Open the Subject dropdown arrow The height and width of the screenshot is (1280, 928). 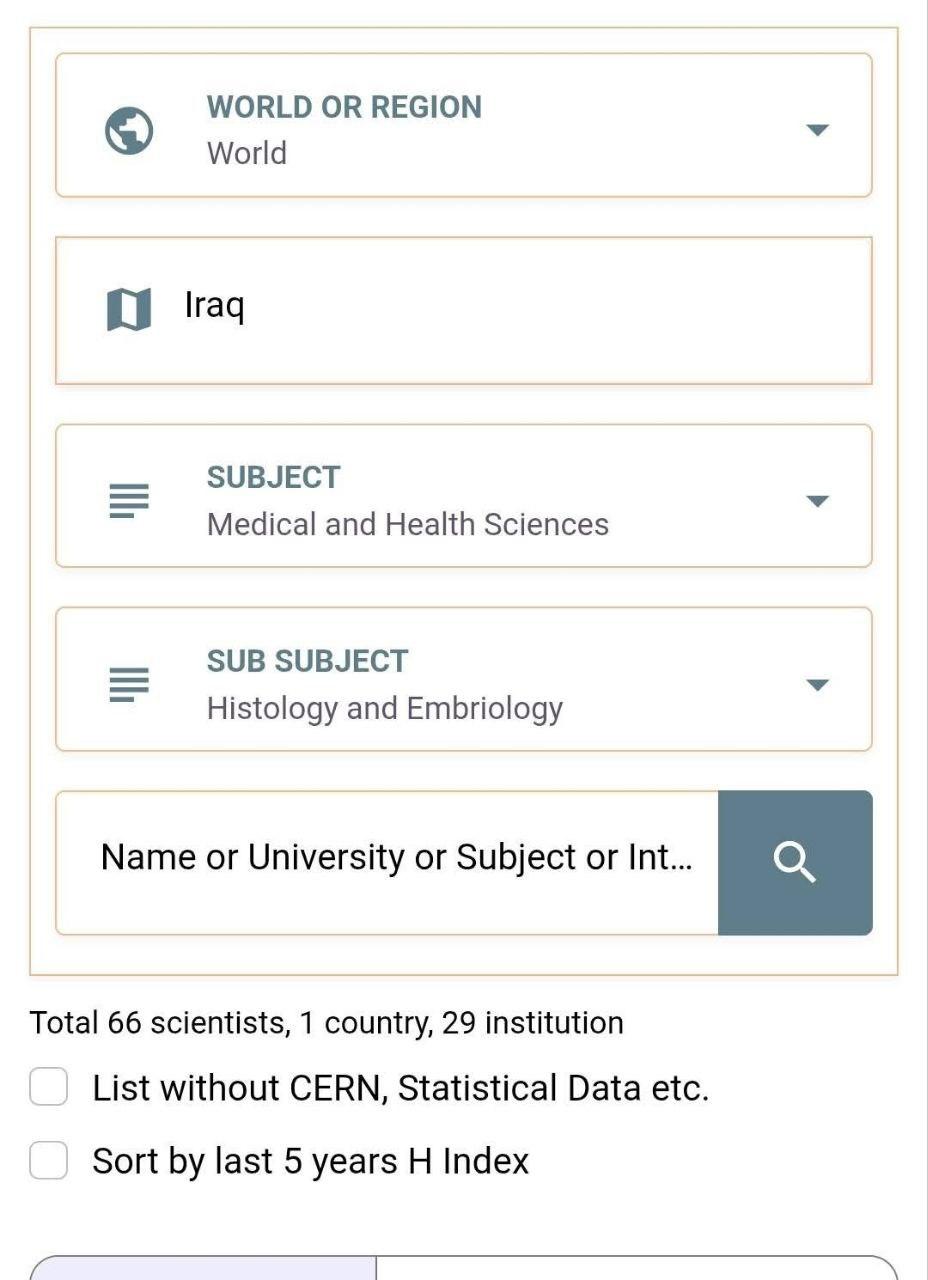tap(817, 501)
